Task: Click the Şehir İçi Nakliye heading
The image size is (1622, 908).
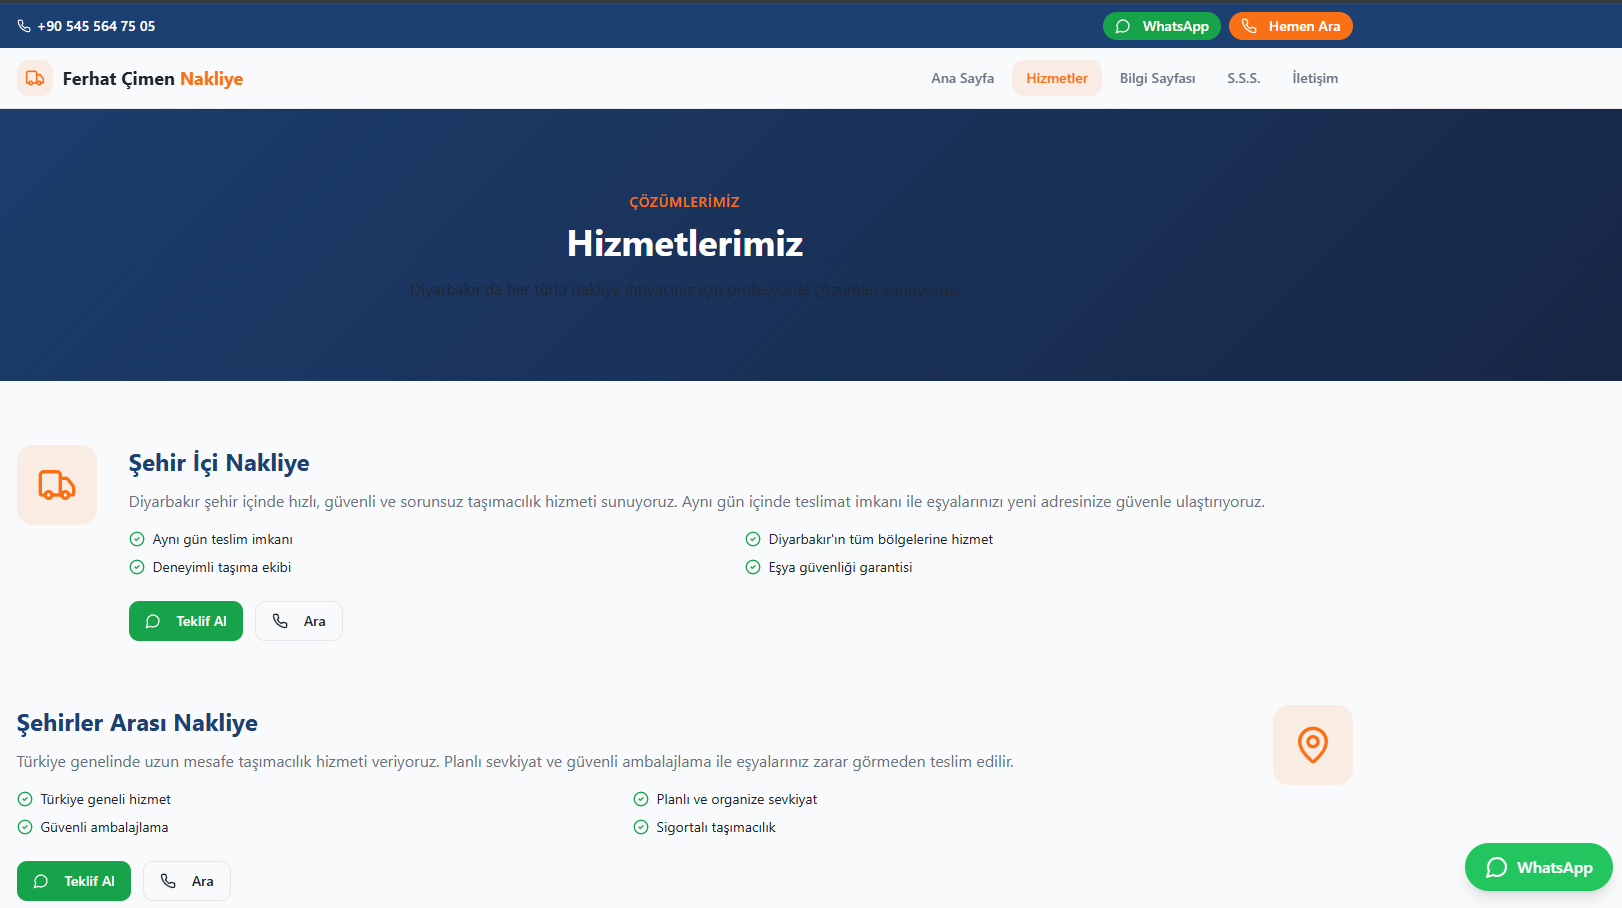Action: coord(219,463)
